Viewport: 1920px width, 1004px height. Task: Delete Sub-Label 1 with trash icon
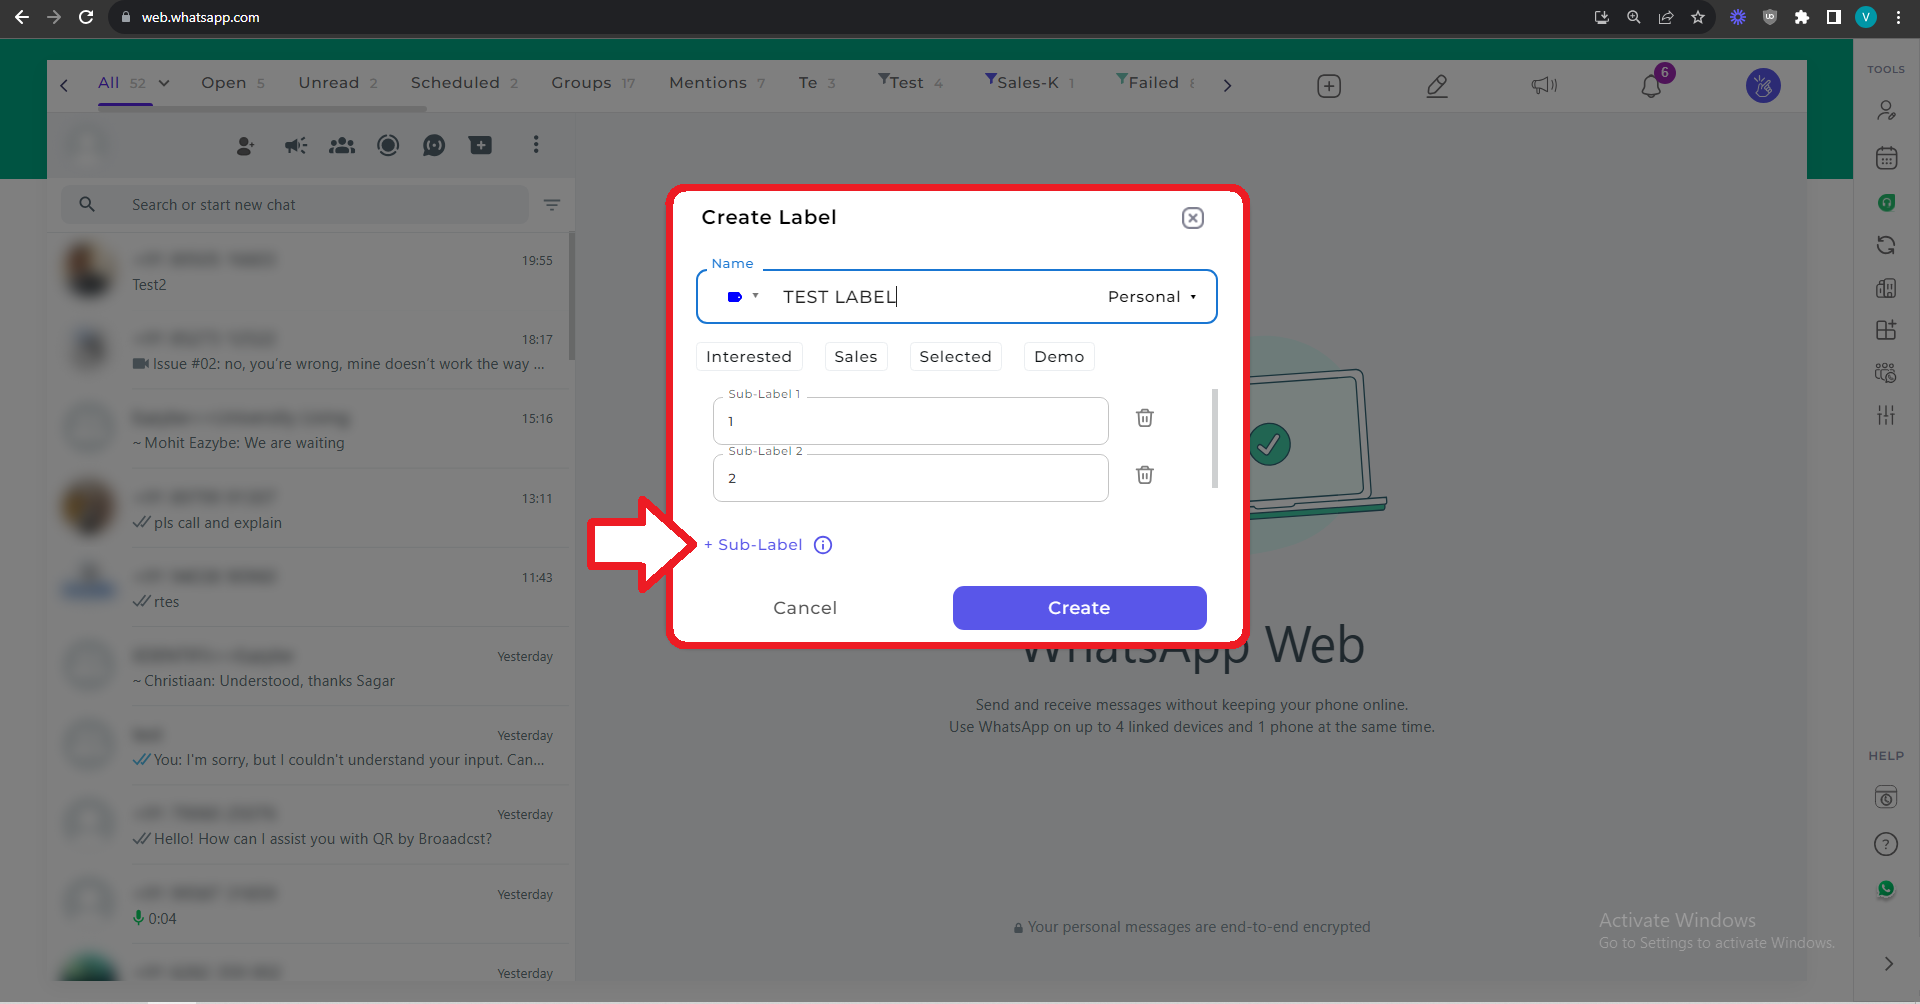click(x=1145, y=418)
